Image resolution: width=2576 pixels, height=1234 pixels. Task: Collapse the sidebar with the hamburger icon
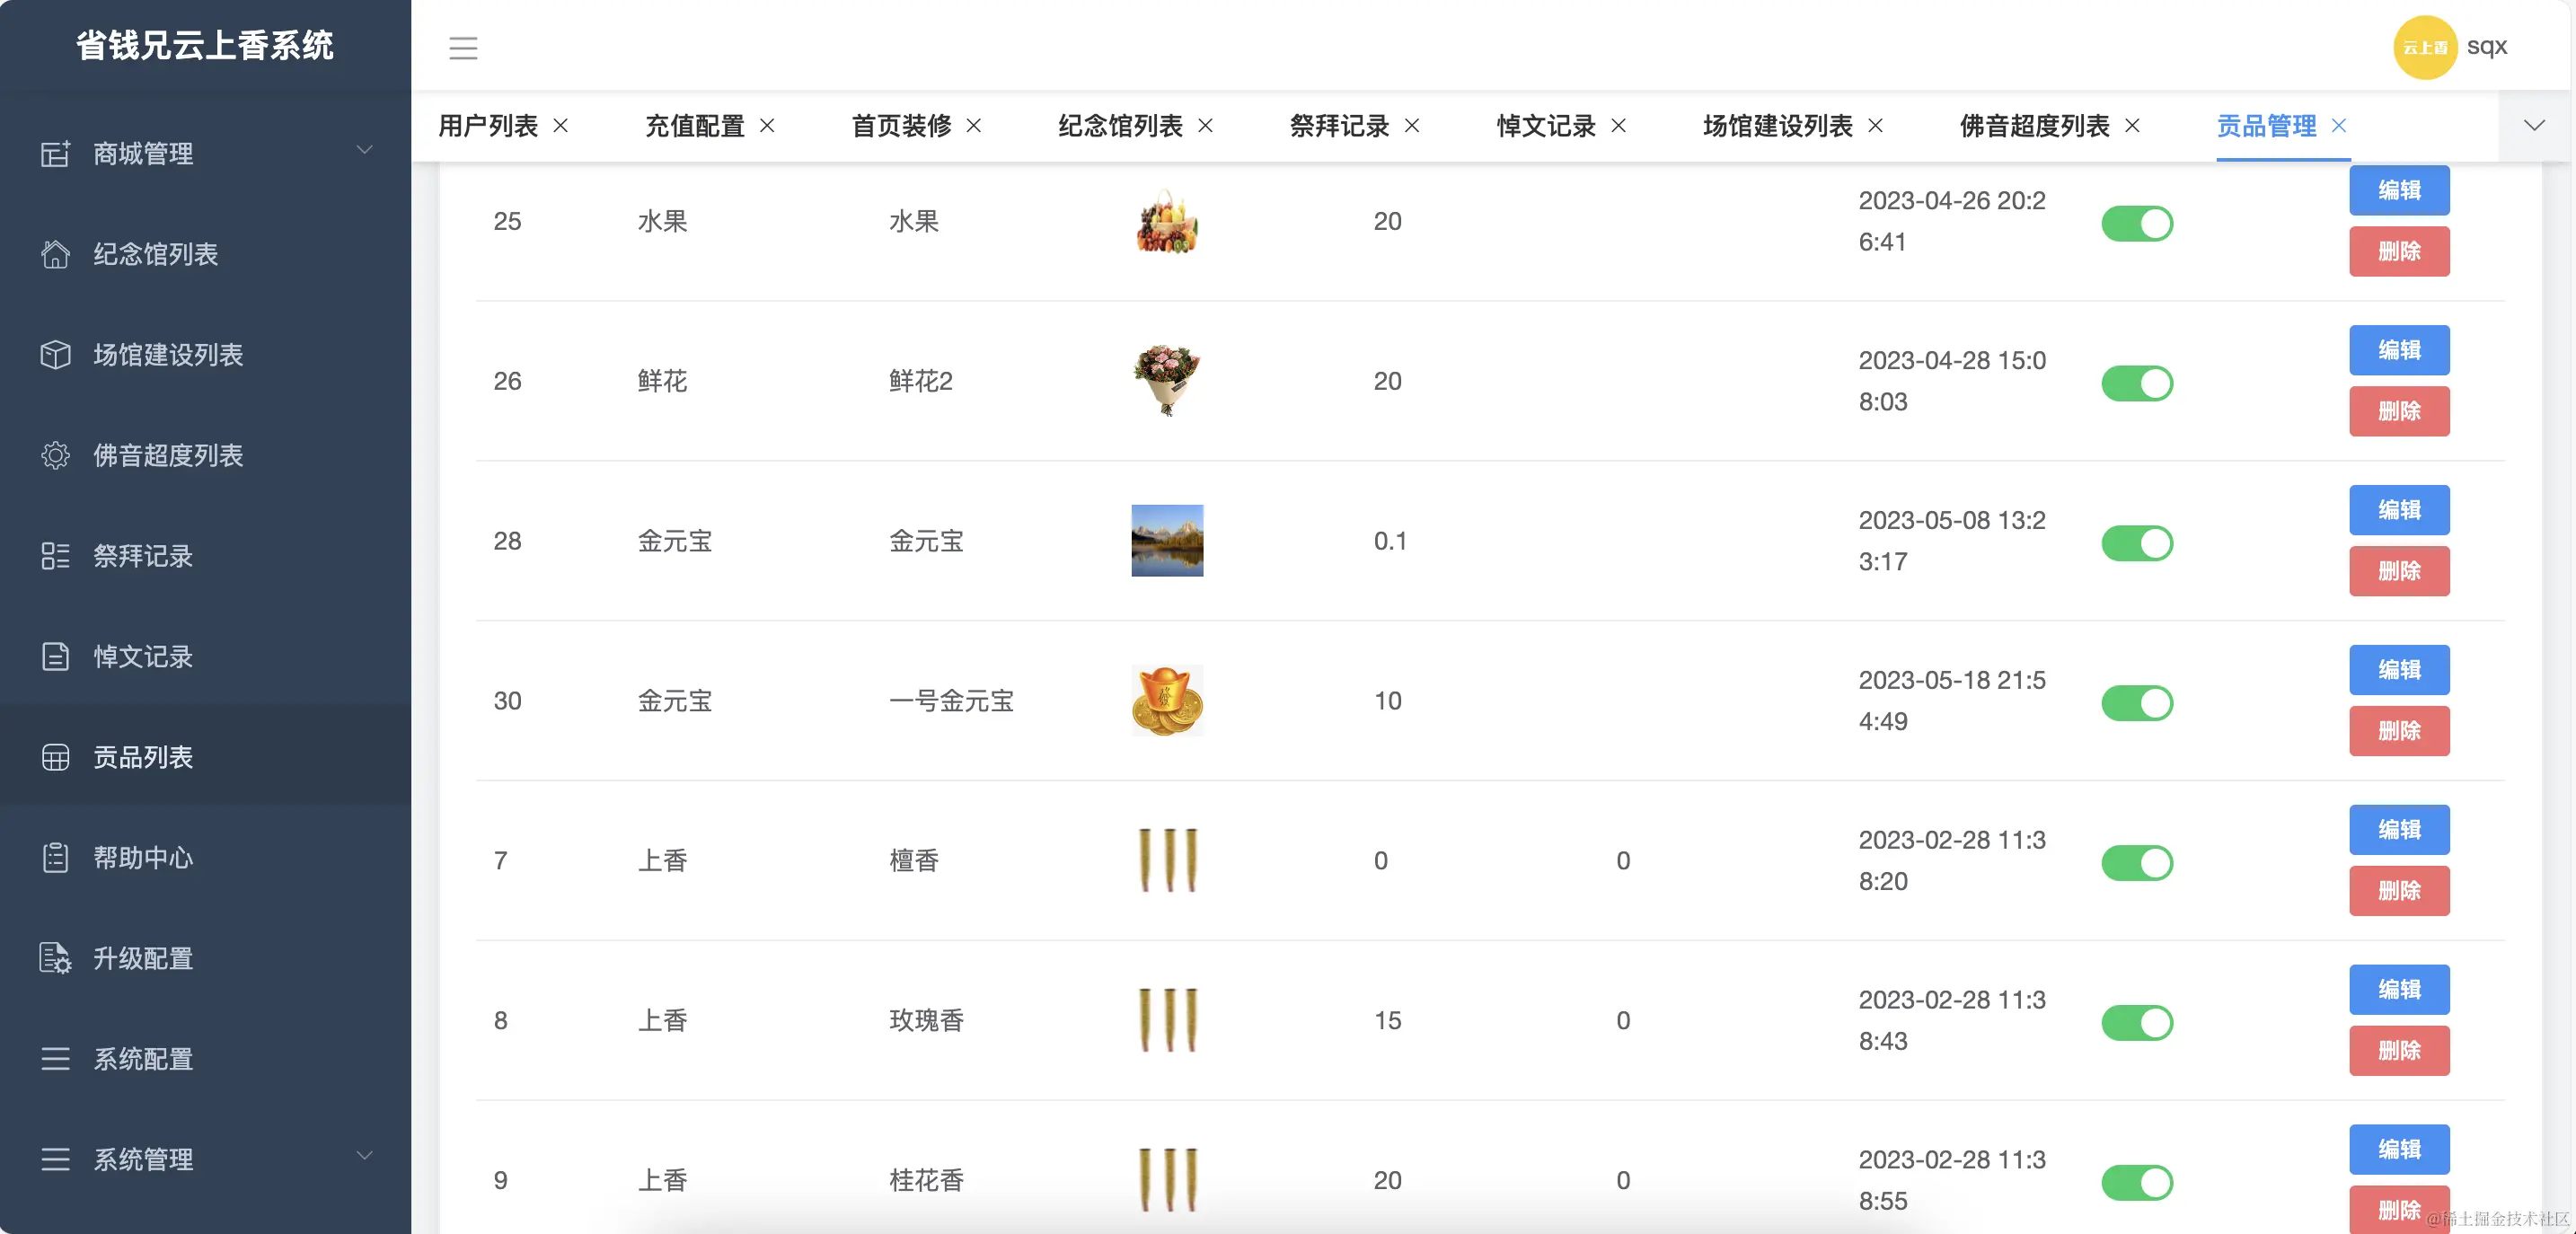pos(463,47)
